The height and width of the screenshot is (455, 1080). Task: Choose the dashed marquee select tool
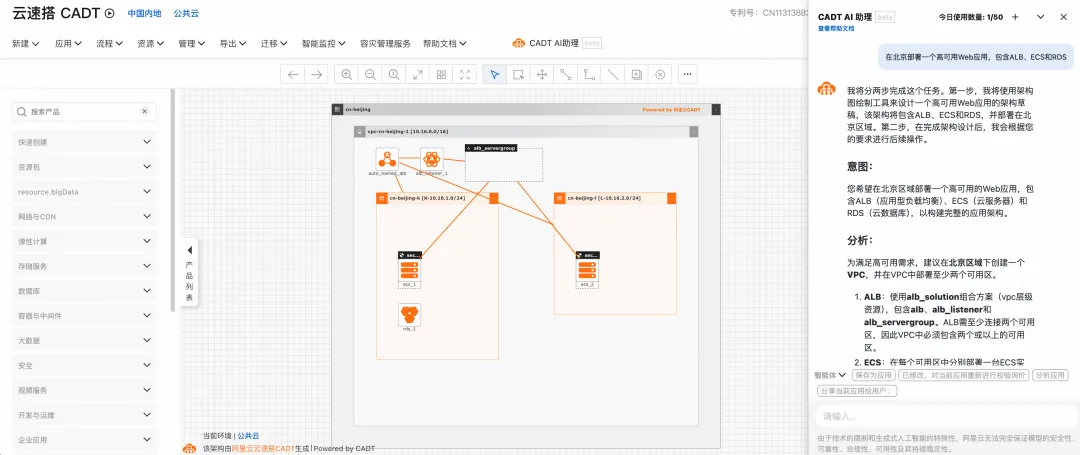pyautogui.click(x=519, y=74)
